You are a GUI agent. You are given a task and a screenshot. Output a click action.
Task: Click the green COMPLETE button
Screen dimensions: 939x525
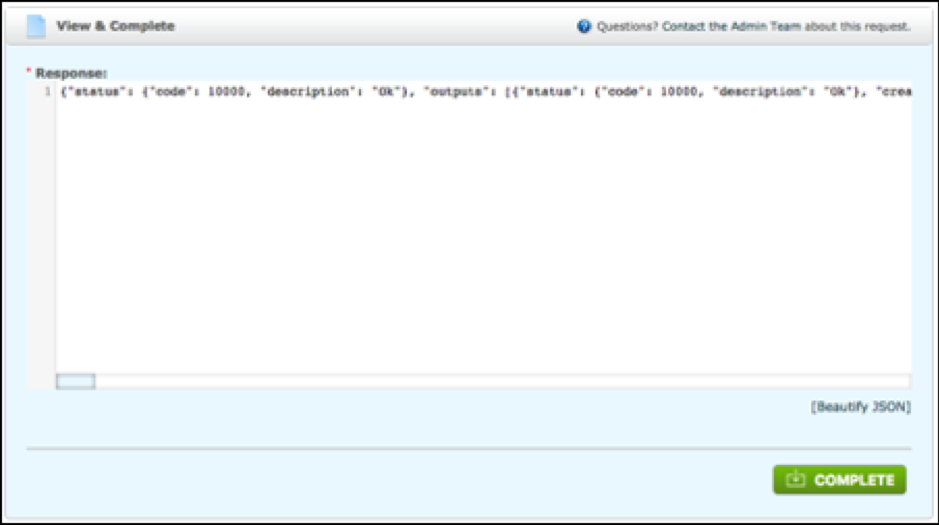[839, 480]
